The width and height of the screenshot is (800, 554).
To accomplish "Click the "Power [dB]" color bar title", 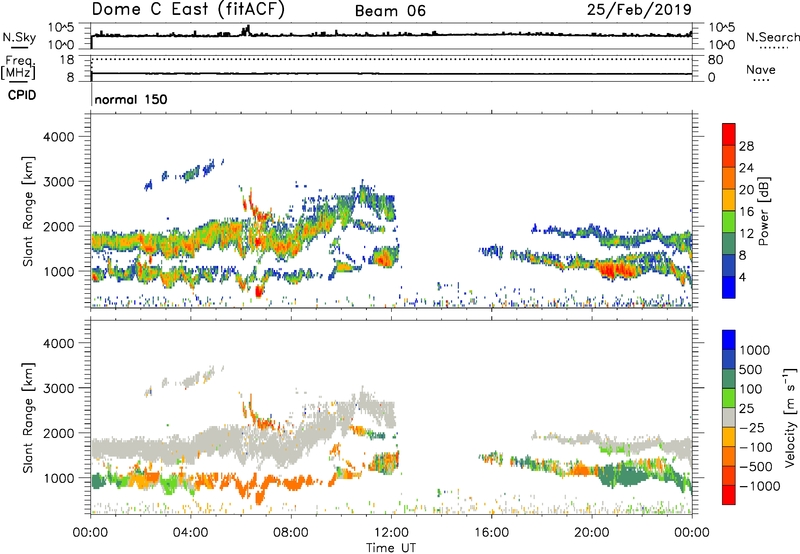I will coord(763,211).
